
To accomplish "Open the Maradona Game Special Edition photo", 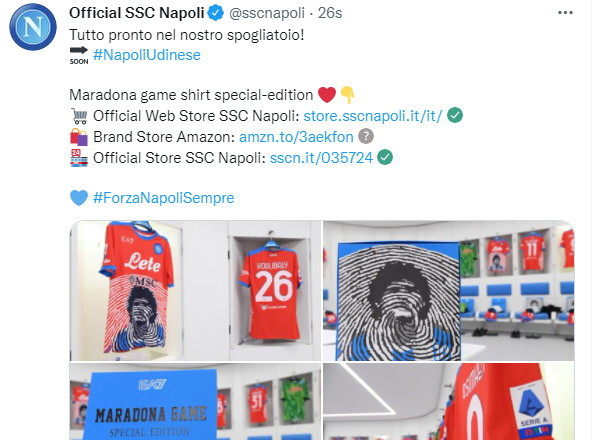I will click(x=195, y=402).
